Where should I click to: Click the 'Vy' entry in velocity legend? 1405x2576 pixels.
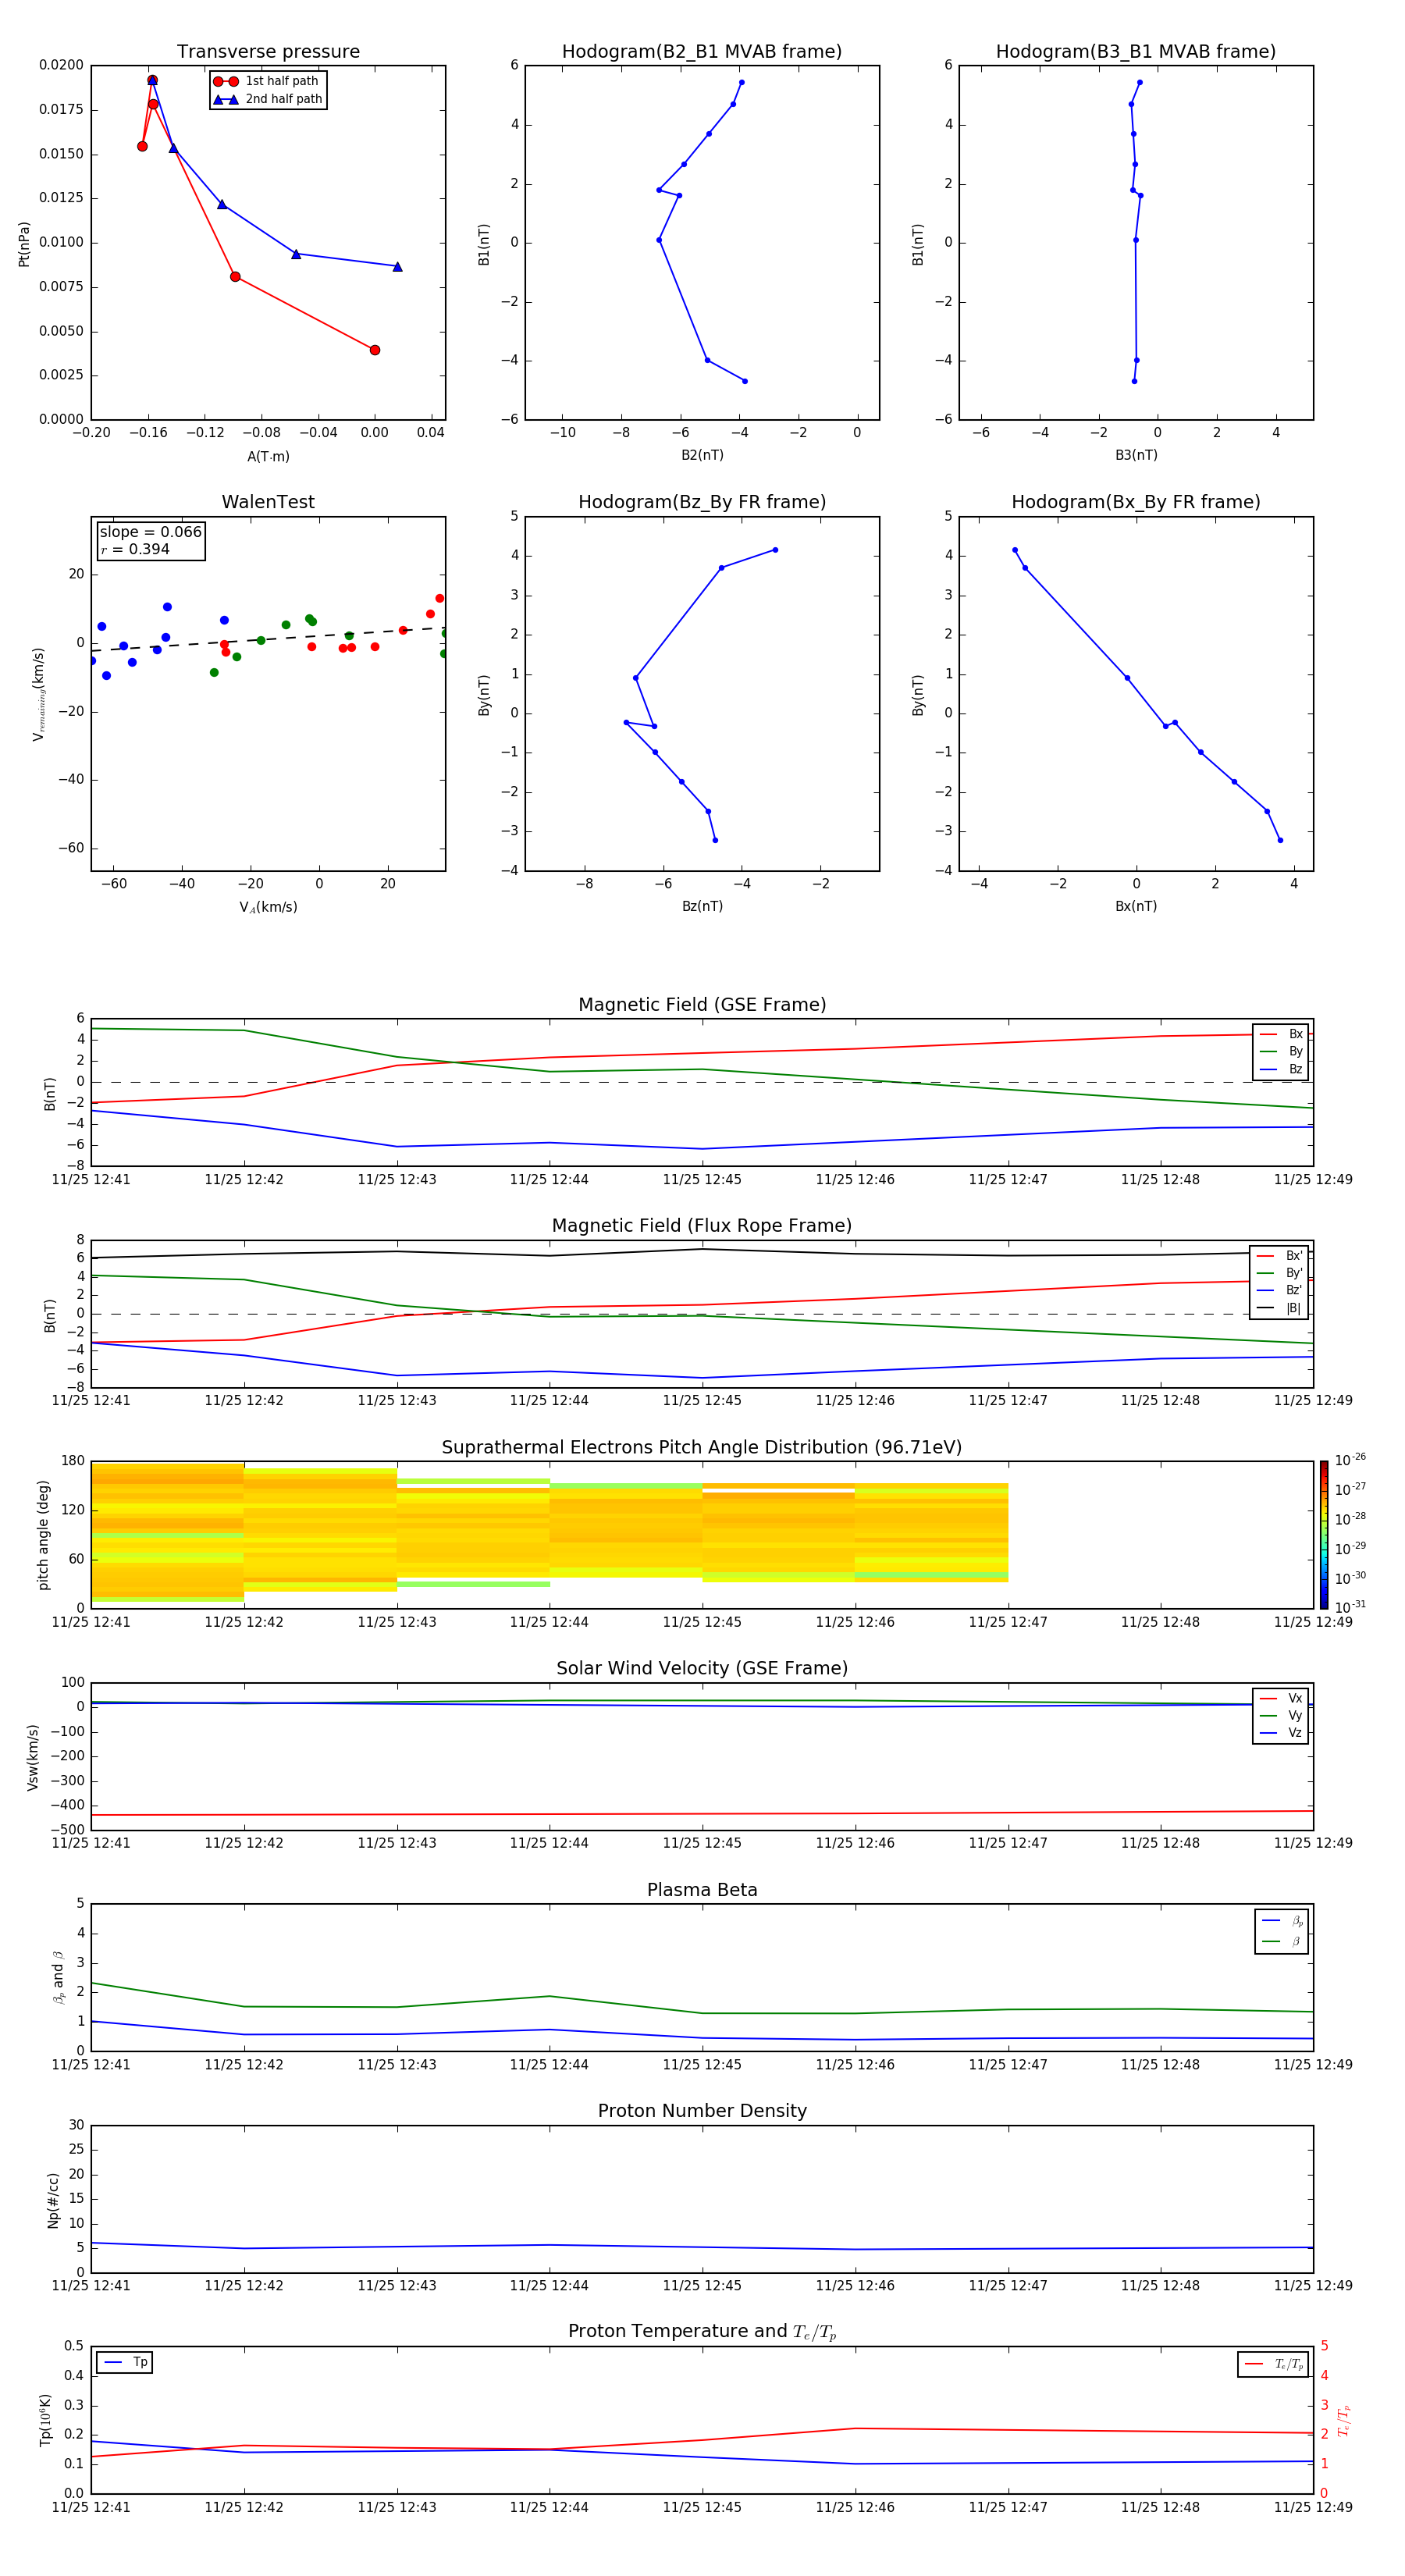[1281, 1715]
